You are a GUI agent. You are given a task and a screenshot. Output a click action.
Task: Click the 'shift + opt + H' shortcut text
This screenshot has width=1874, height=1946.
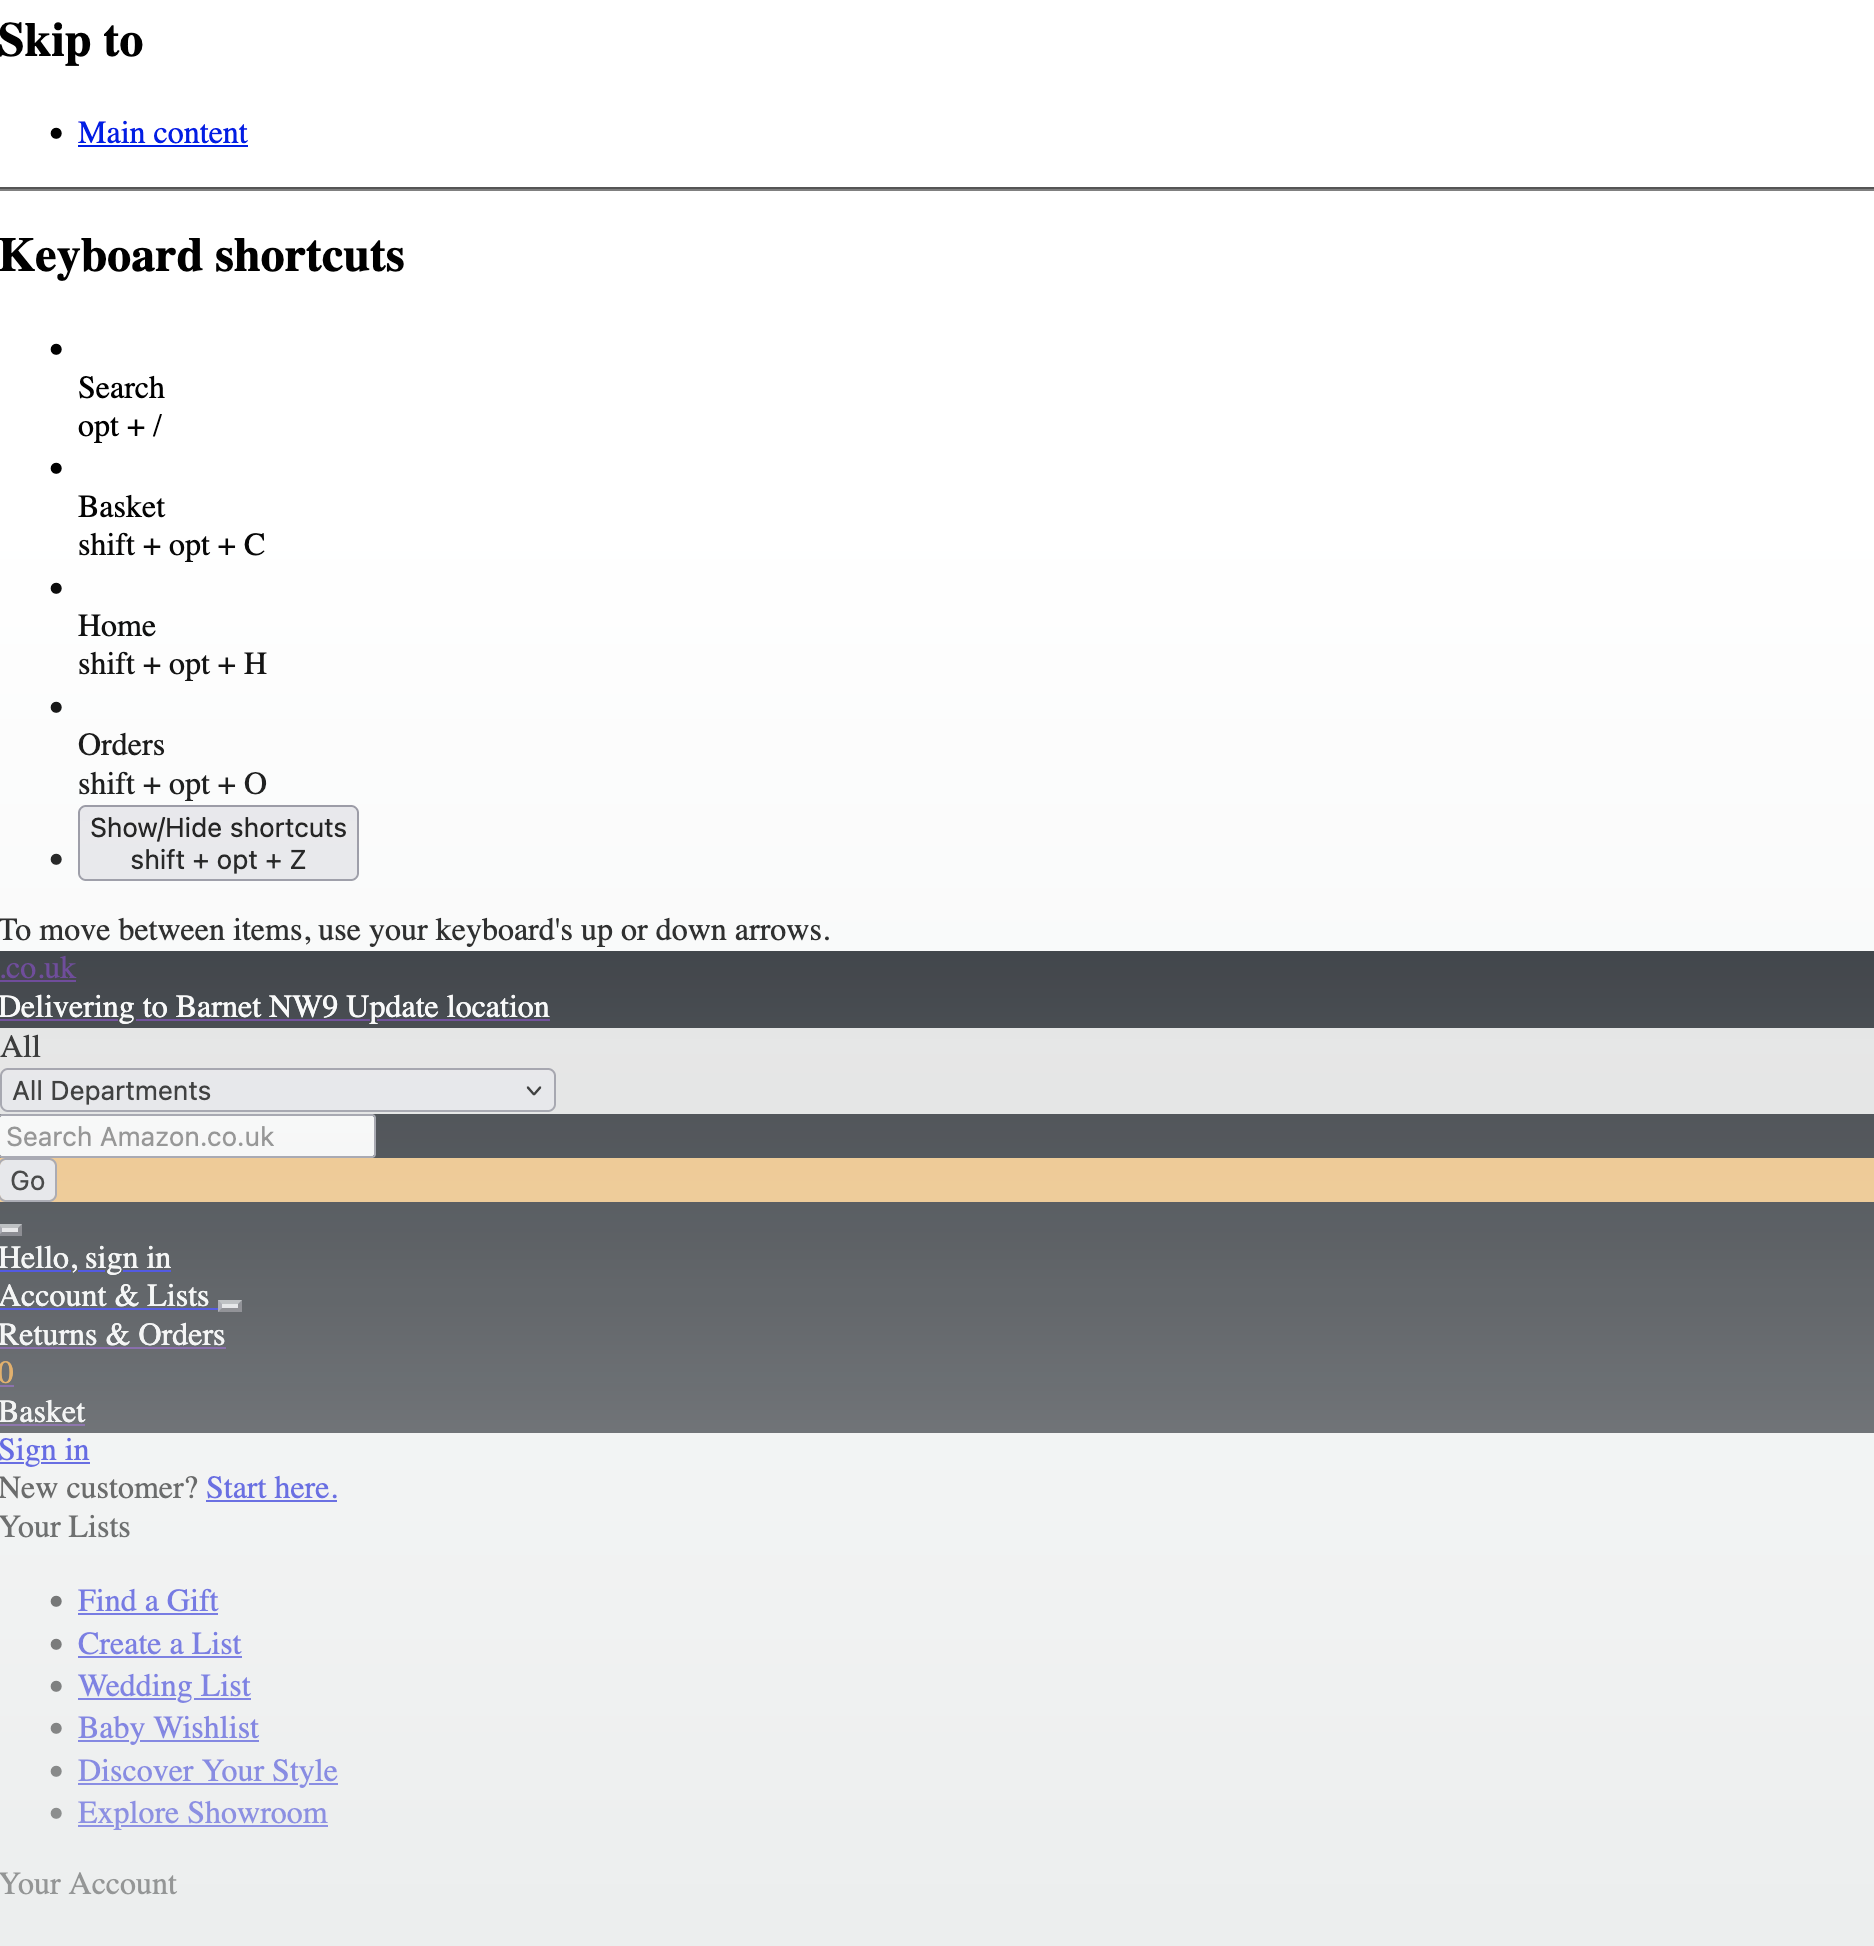coord(173,664)
